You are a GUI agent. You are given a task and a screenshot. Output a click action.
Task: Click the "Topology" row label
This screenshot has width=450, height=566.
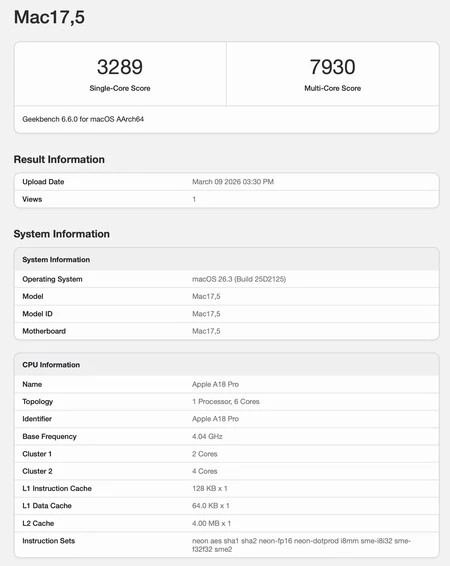[38, 401]
